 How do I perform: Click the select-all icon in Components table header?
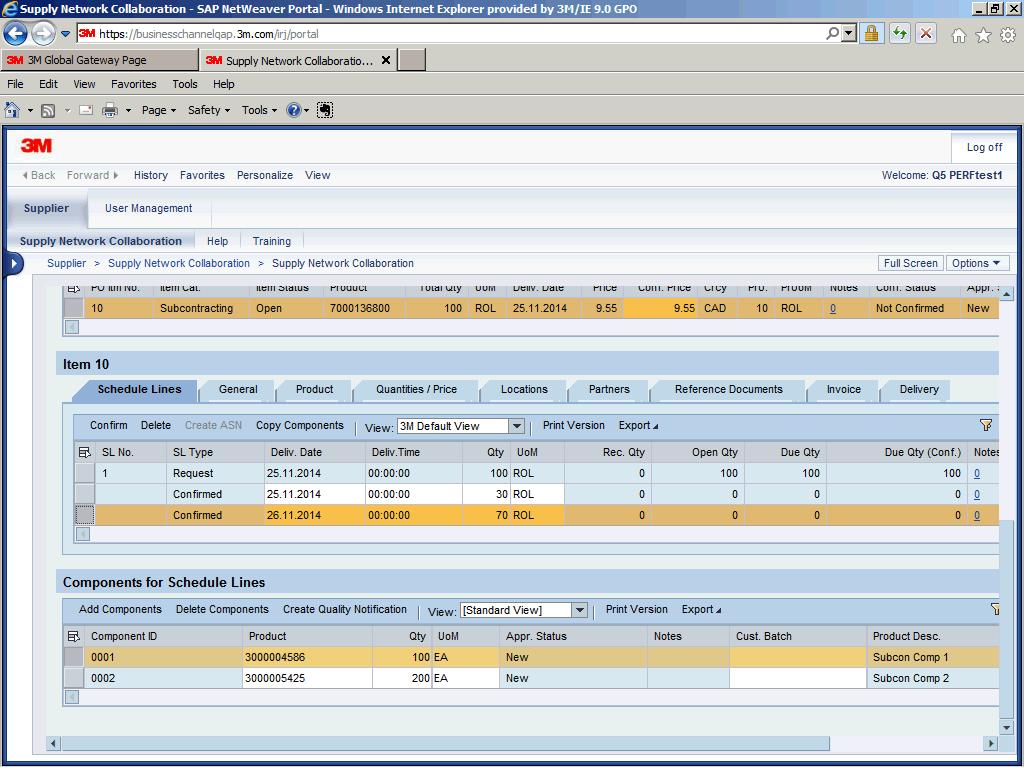coord(73,636)
